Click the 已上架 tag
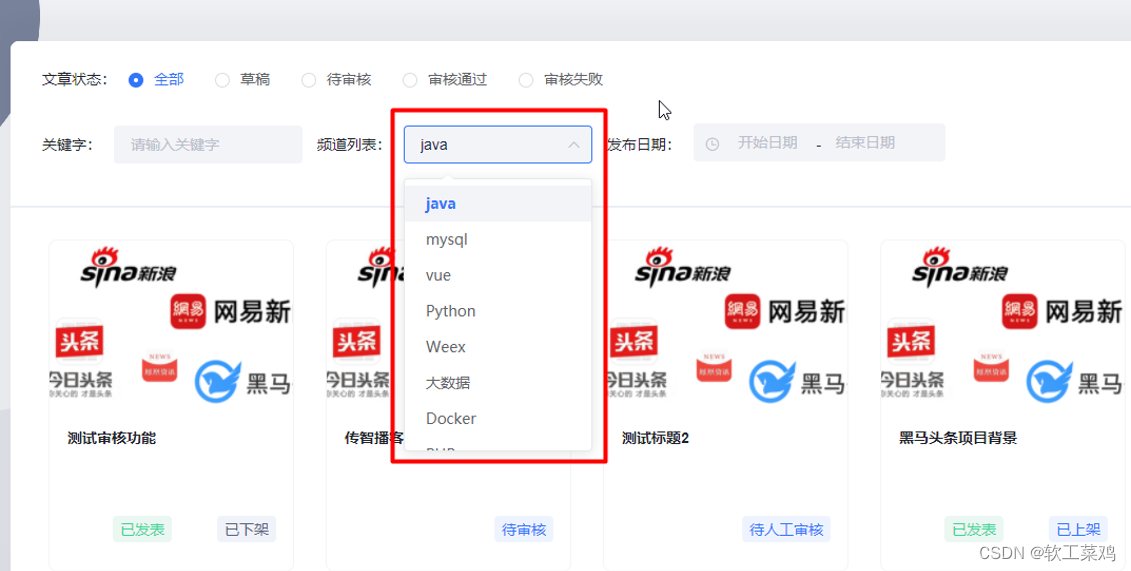The height and width of the screenshot is (571, 1131). pos(1078,529)
